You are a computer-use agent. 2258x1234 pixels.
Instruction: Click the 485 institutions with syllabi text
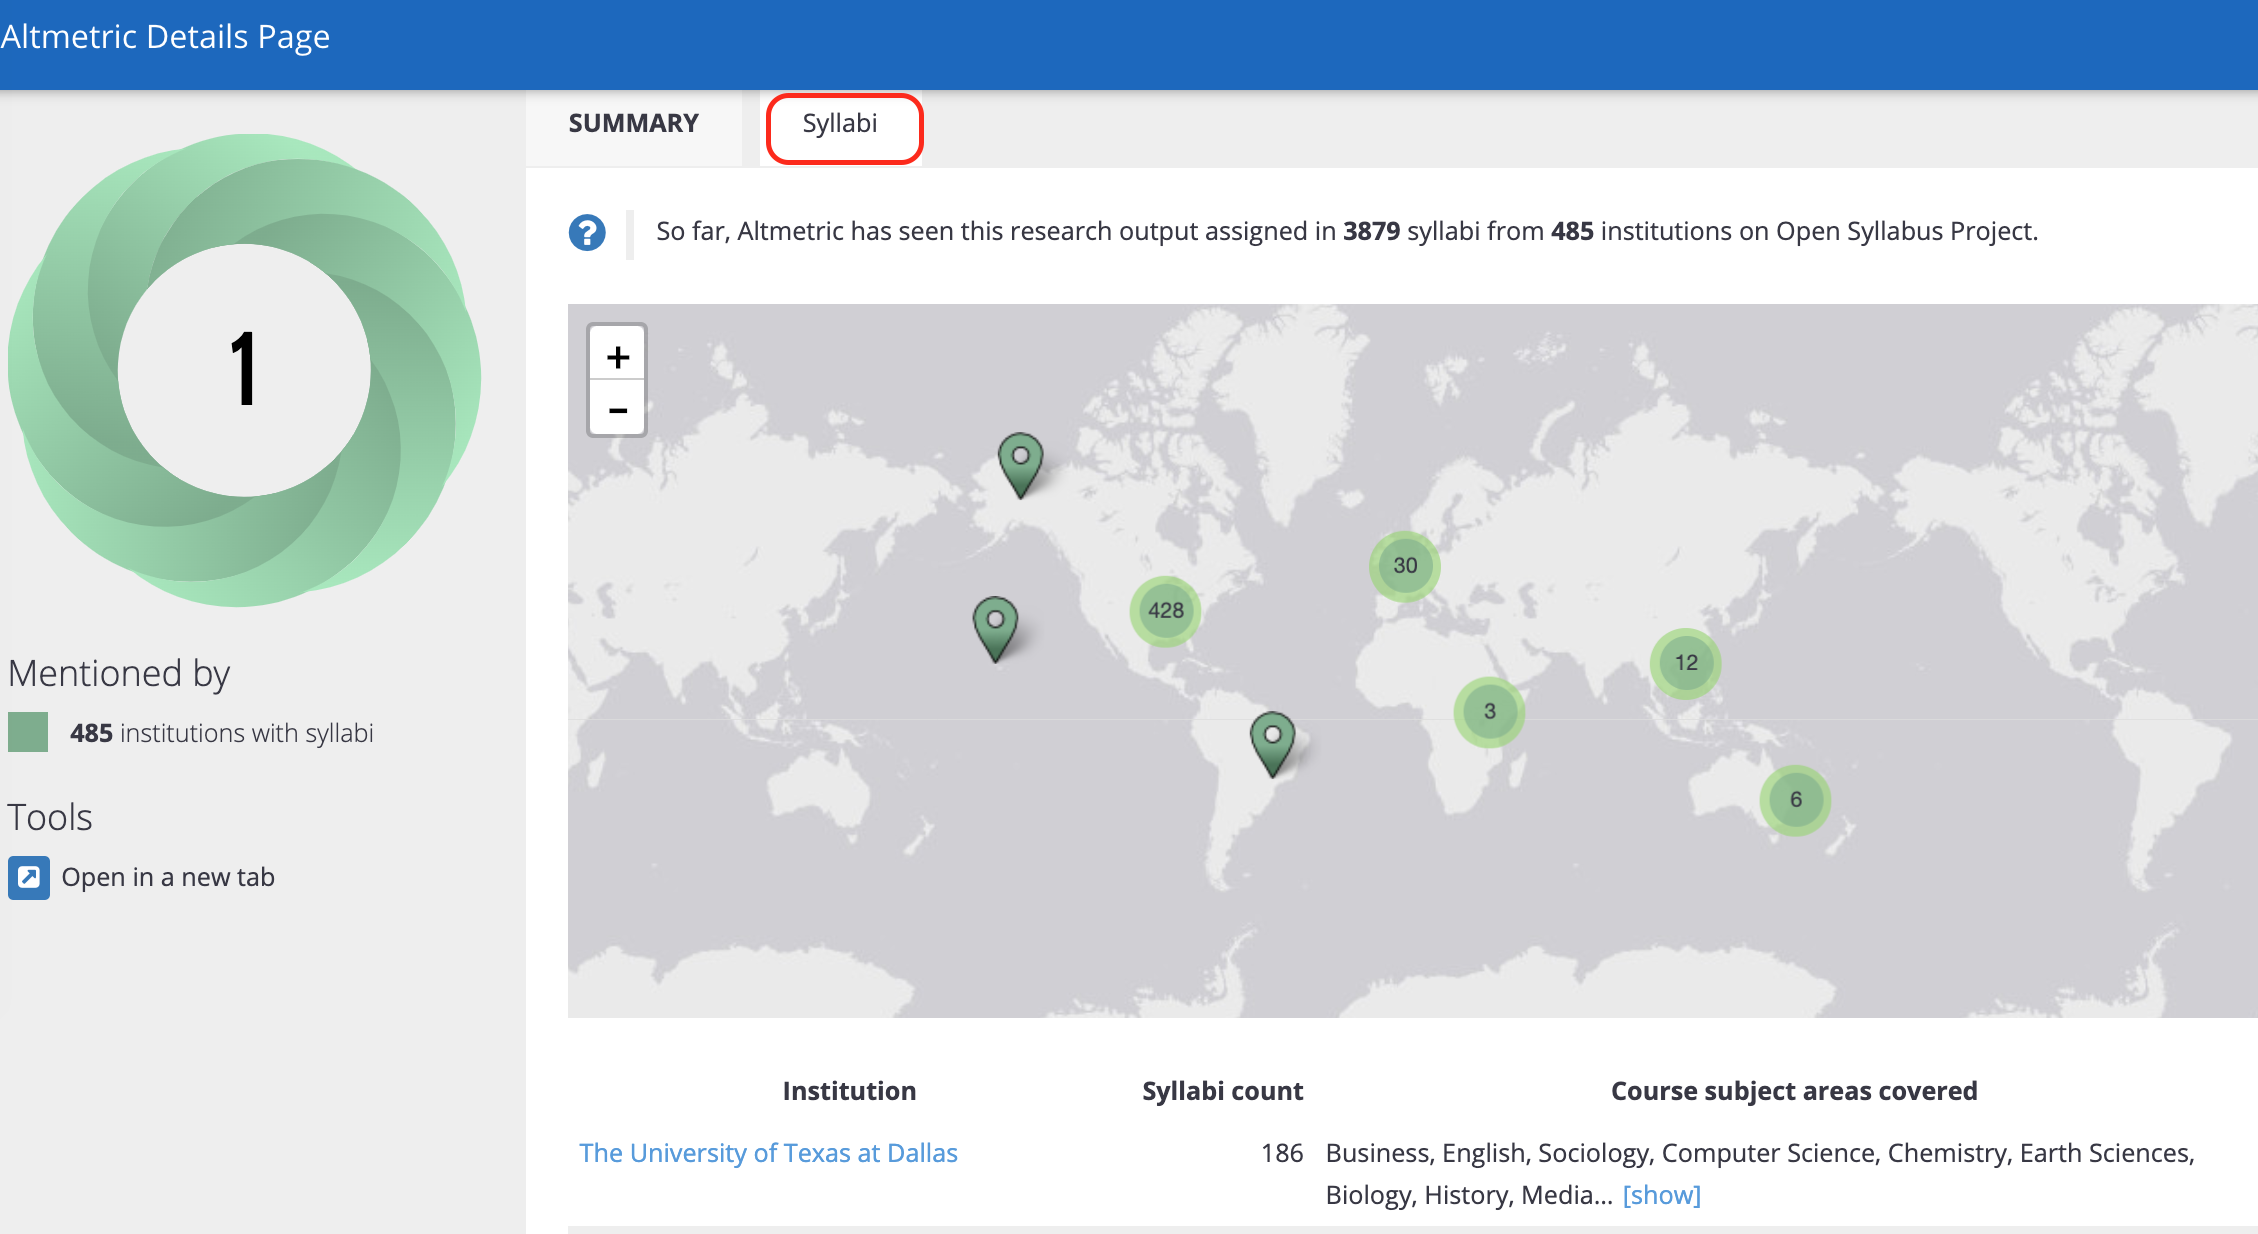pyautogui.click(x=221, y=733)
